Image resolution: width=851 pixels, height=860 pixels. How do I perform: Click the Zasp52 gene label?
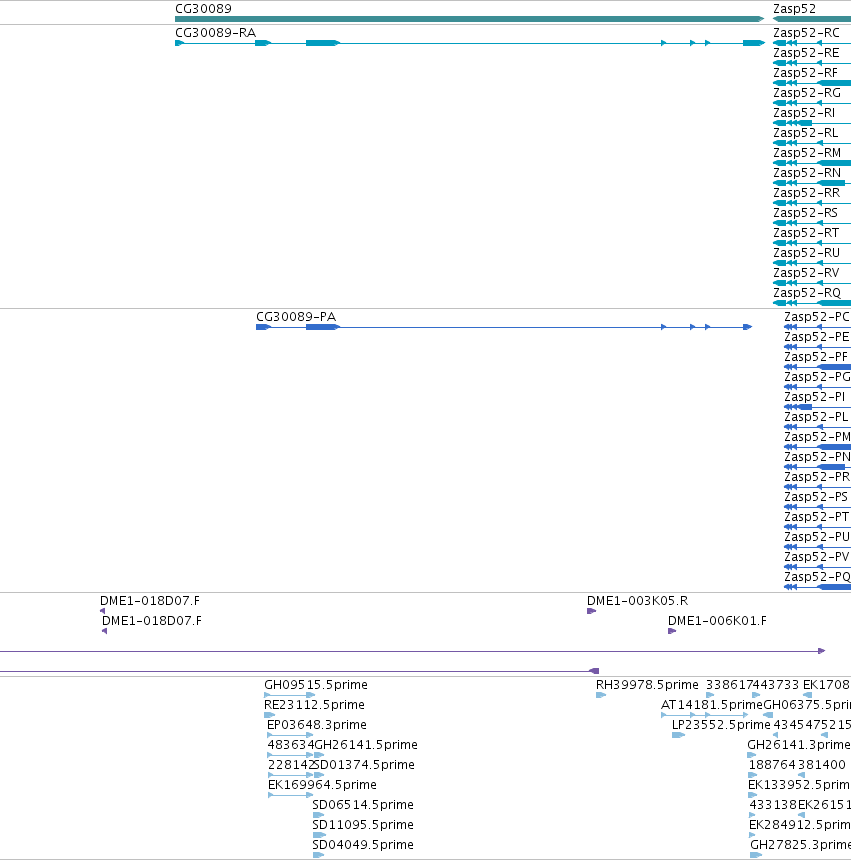tap(794, 9)
